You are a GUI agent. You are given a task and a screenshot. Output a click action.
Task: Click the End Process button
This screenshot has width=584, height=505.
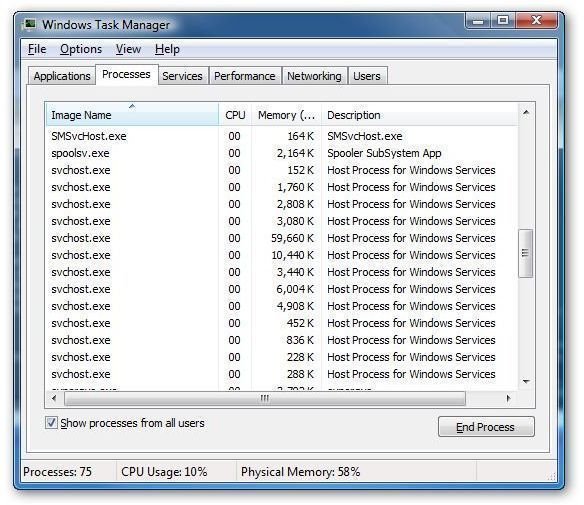486,427
